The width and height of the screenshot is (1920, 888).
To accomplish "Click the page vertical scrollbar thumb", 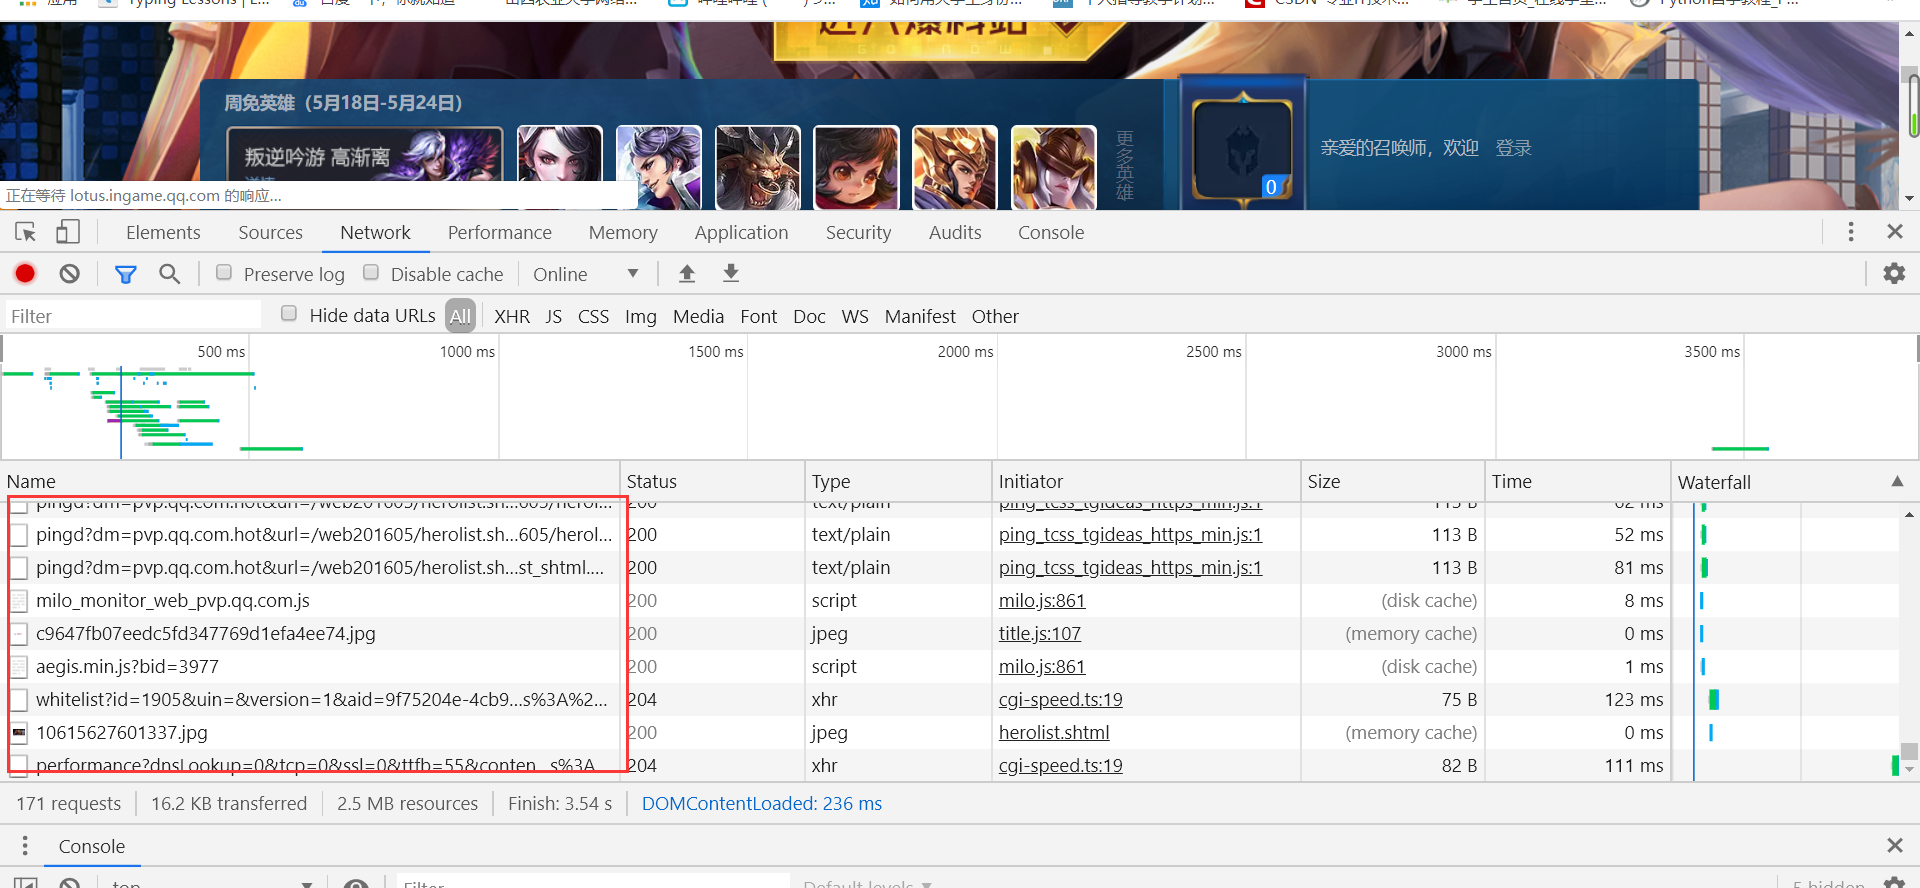I will coord(1914,104).
